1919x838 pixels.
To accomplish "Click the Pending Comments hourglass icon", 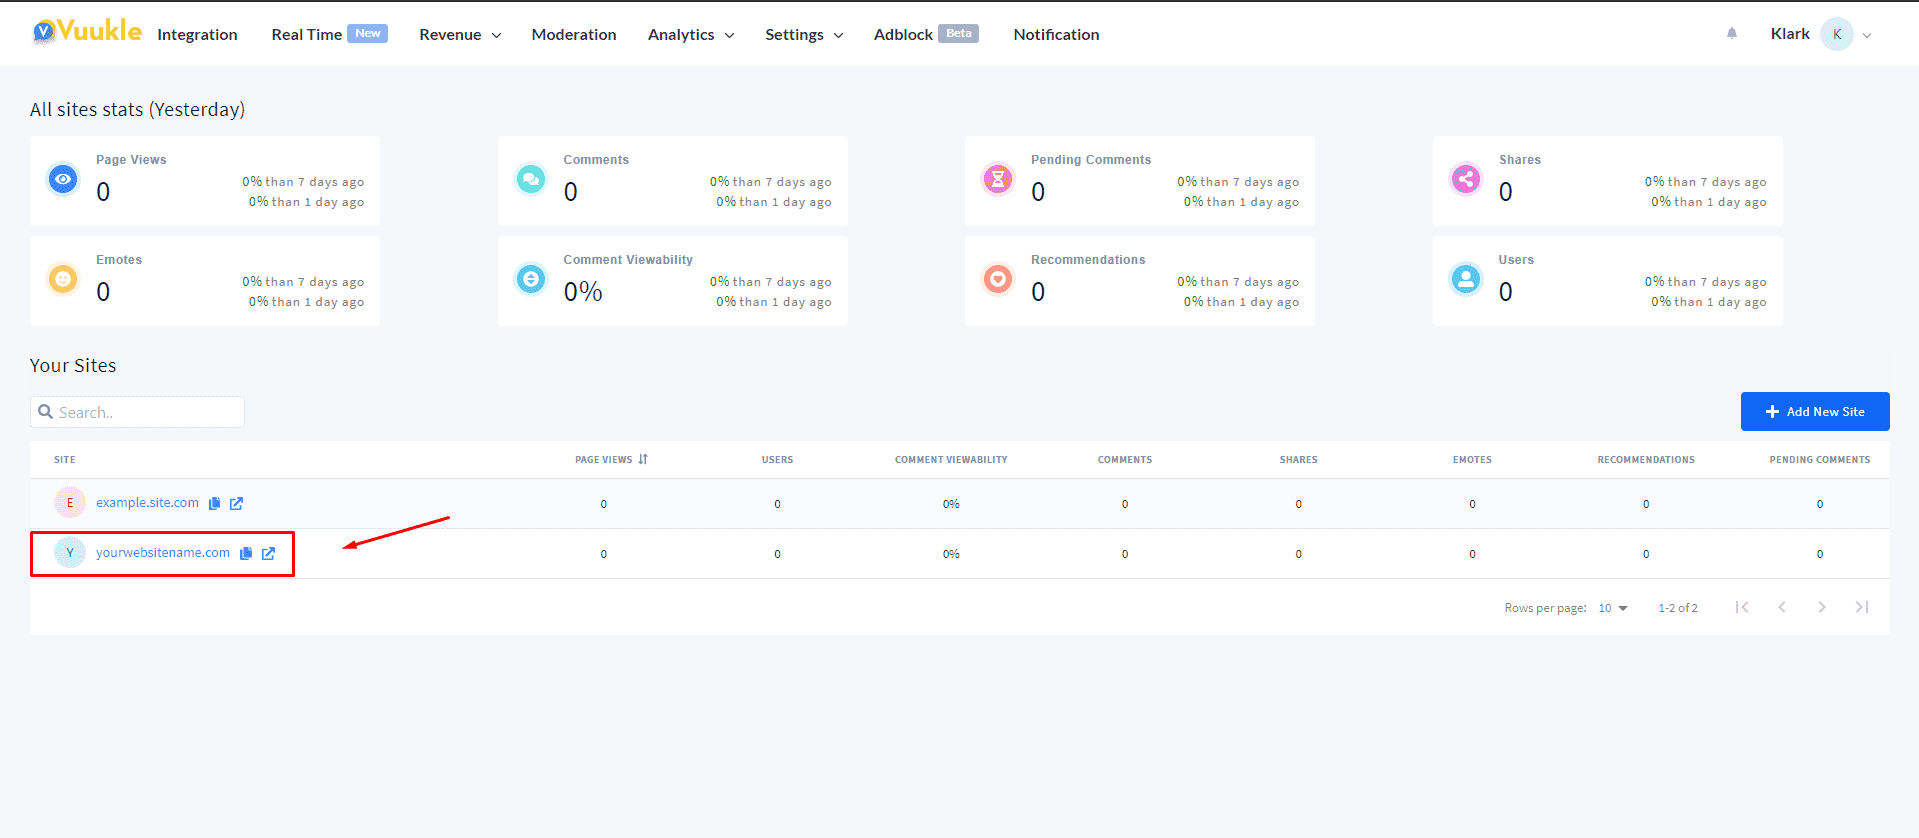I will 998,179.
